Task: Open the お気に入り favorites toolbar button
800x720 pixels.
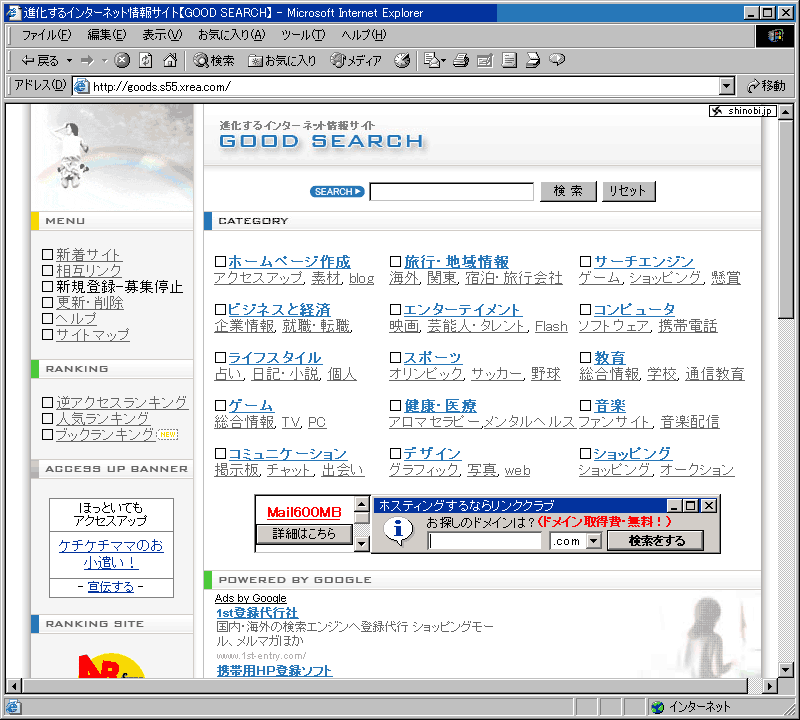Action: [x=282, y=61]
